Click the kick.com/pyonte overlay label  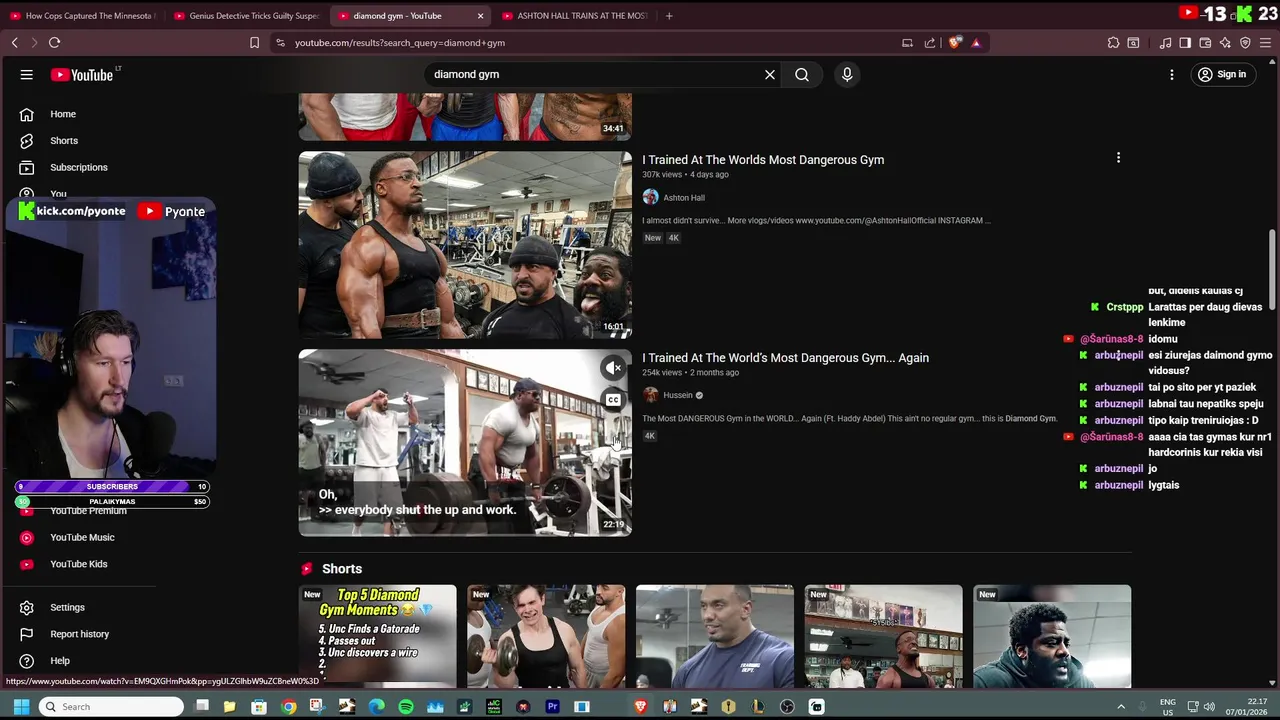point(73,211)
